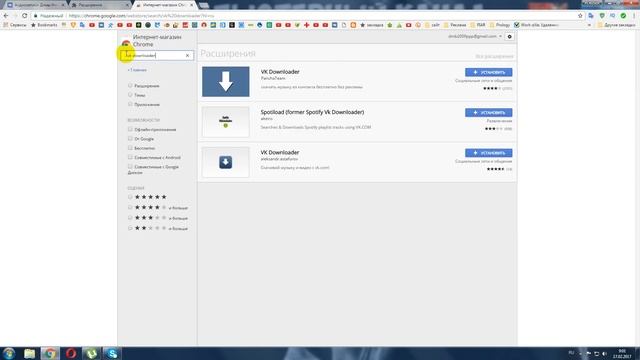This screenshot has width=640, height=360.
Task: Expand the bookmarks bar overflow chevron
Action: point(589,25)
